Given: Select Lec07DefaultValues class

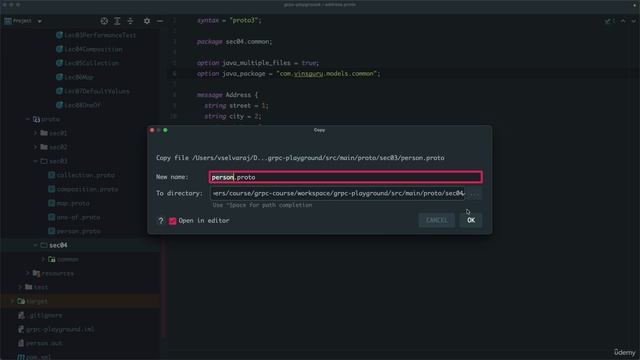Looking at the screenshot, I should [97, 91].
